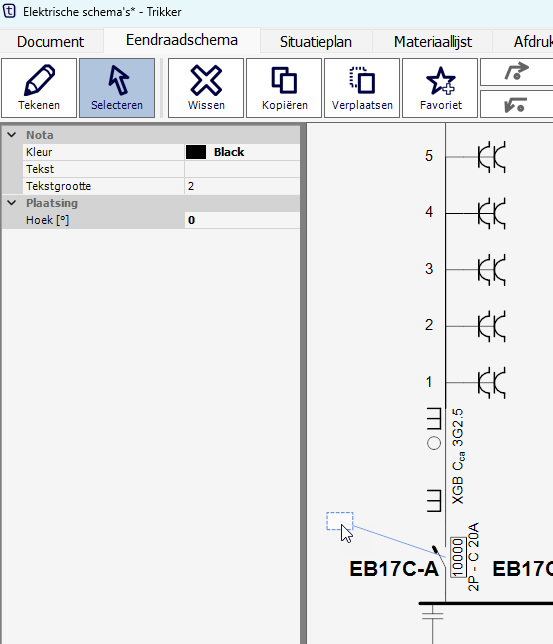The width and height of the screenshot is (553, 644).
Task: Click the Trikker app icon in title bar
Action: click(9, 11)
